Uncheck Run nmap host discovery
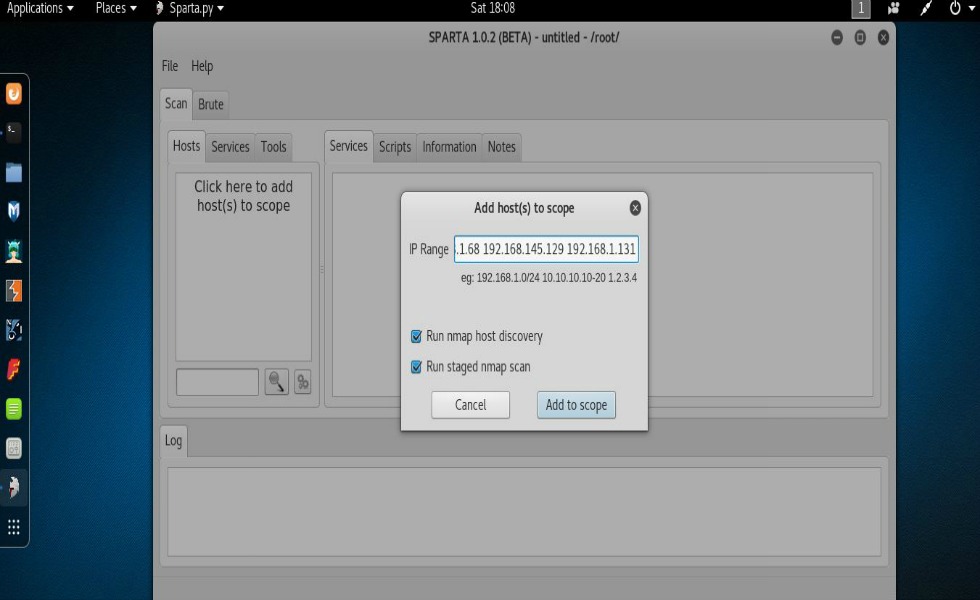This screenshot has width=980, height=600. [x=416, y=336]
